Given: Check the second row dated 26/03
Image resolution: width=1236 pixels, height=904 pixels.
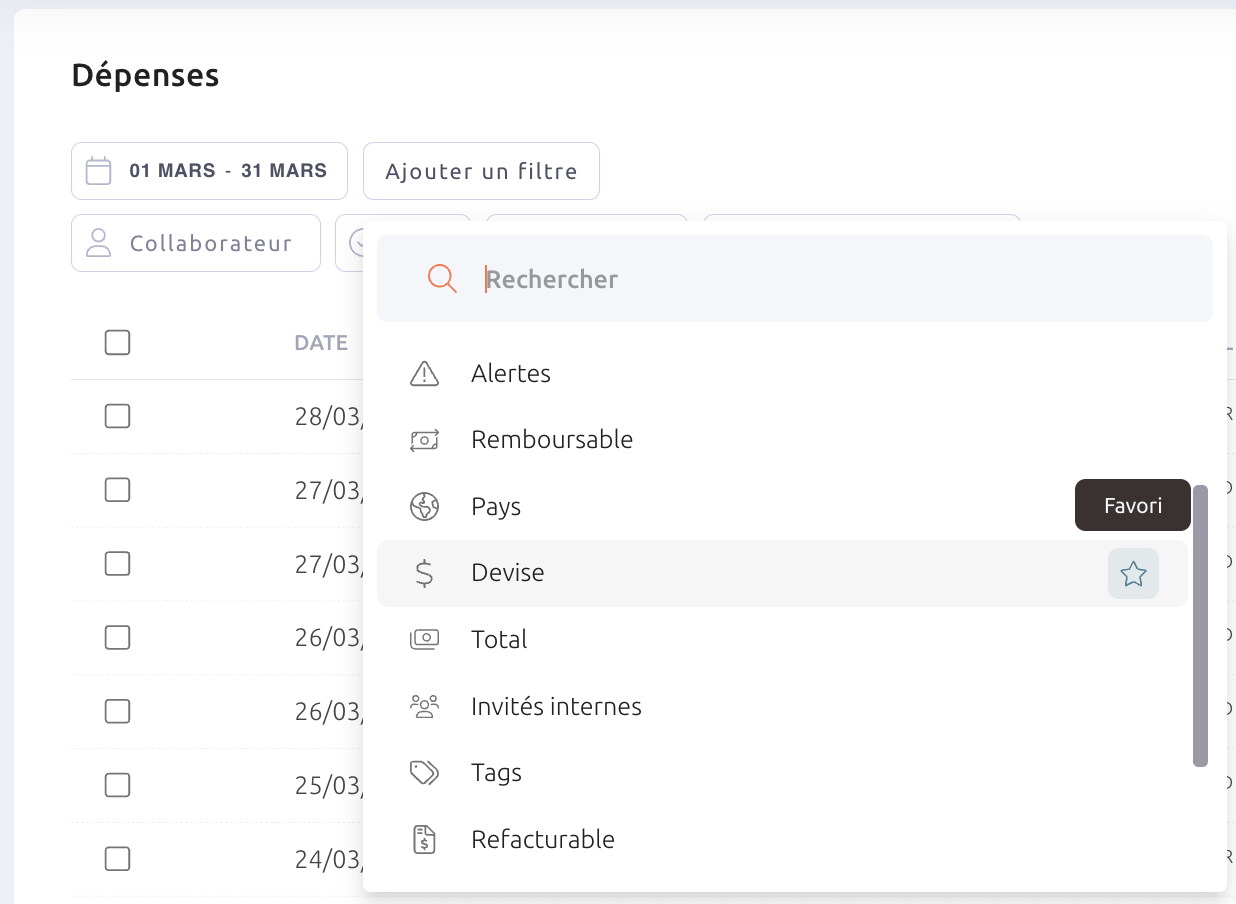Looking at the screenshot, I should (x=118, y=711).
